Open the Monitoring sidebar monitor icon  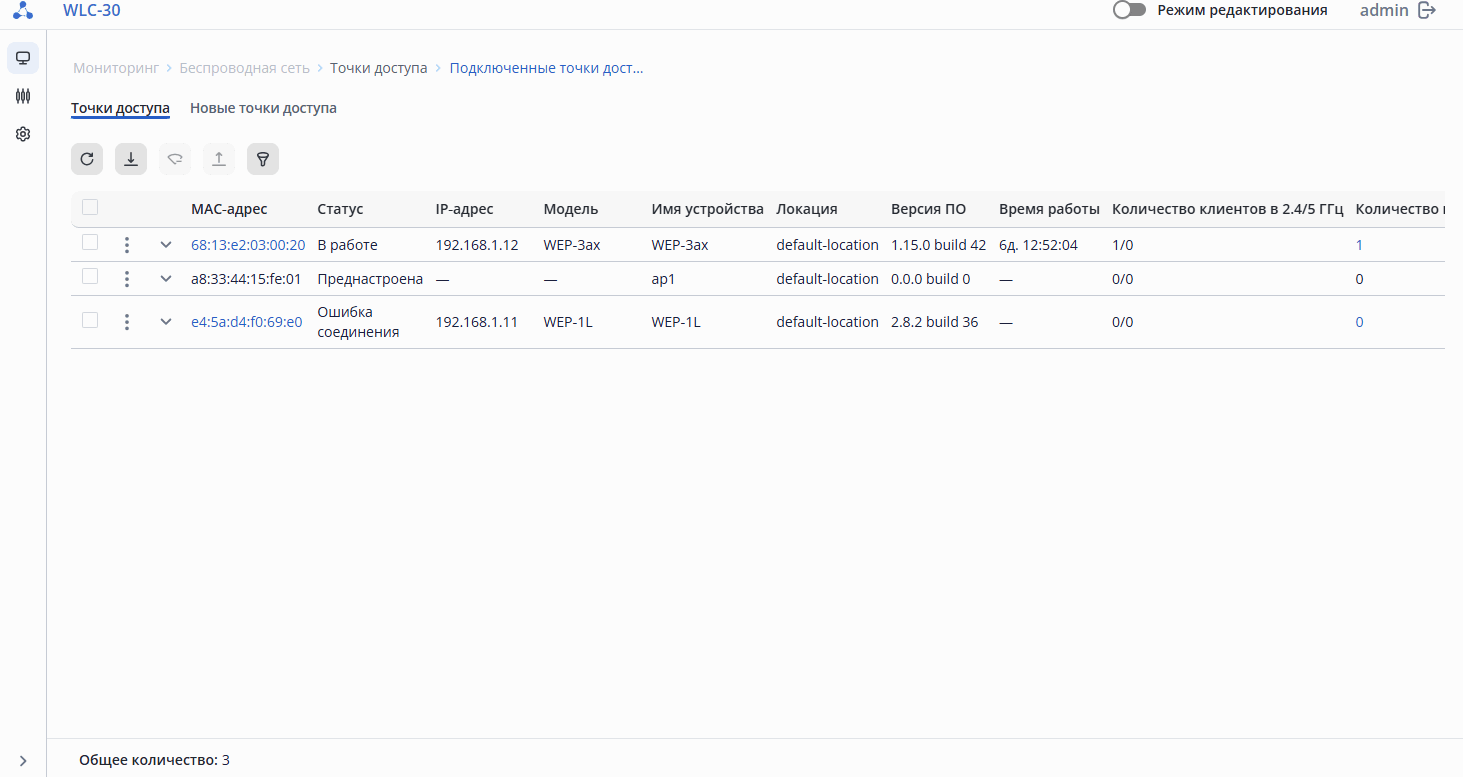tap(23, 58)
